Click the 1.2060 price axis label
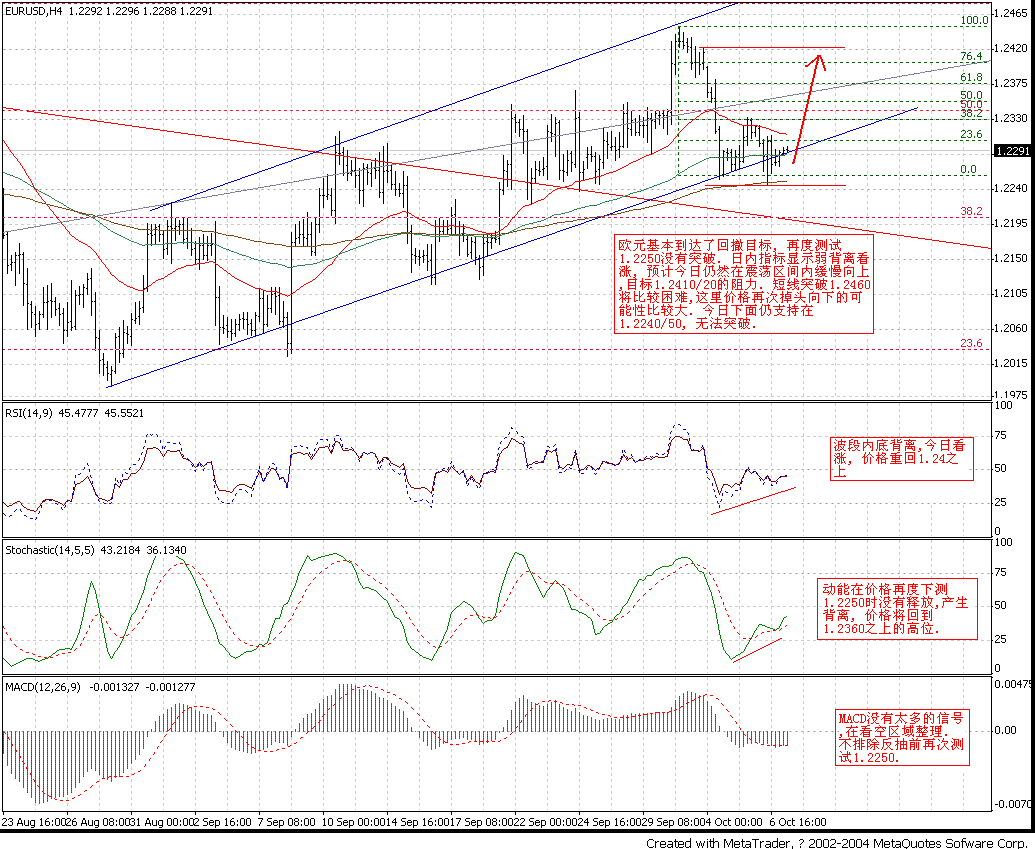 (x=1013, y=328)
